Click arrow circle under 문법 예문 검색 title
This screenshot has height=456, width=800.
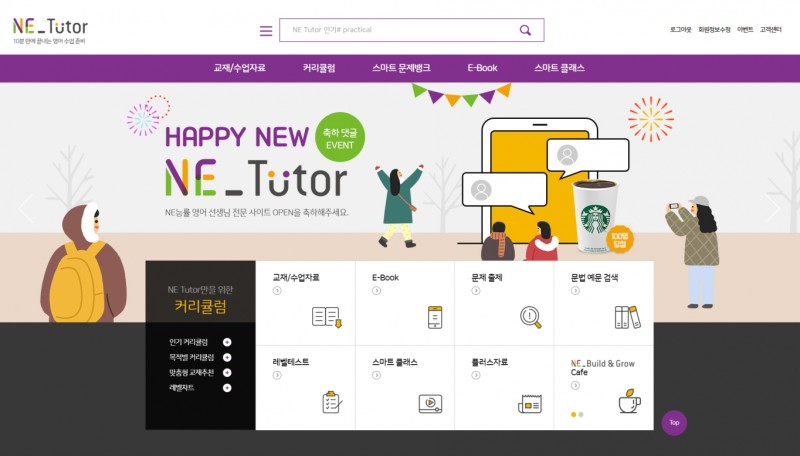click(x=575, y=290)
